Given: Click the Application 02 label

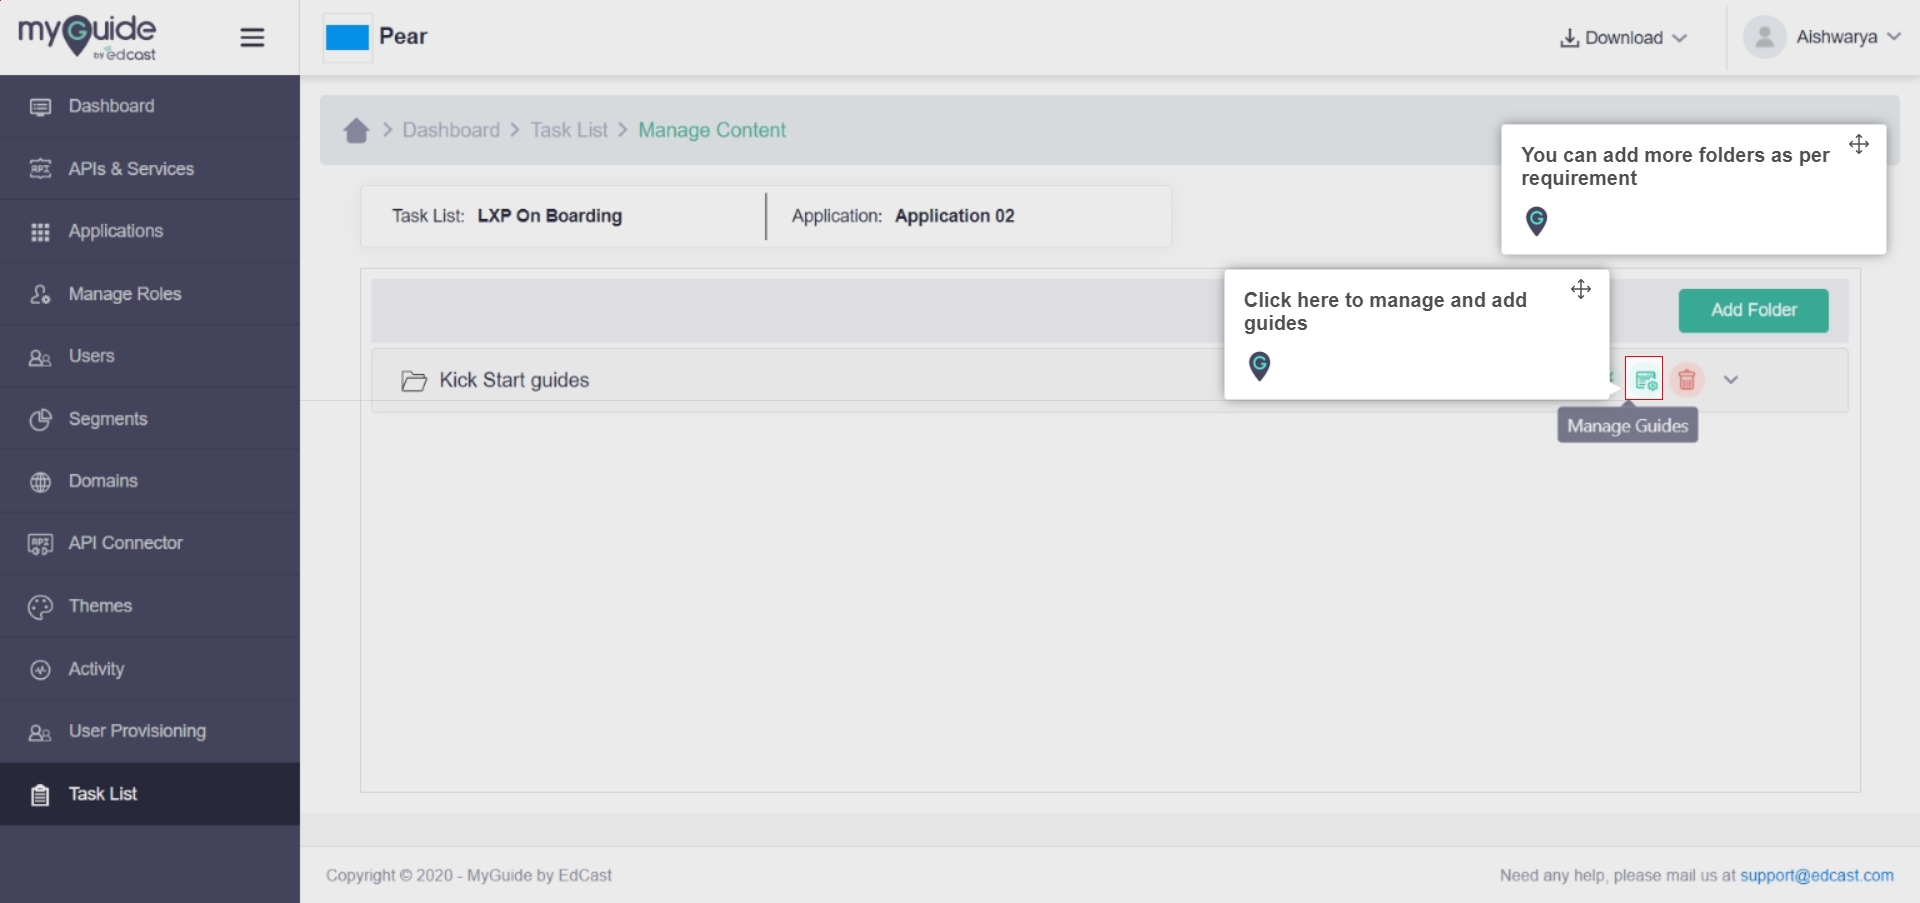Looking at the screenshot, I should pos(955,216).
